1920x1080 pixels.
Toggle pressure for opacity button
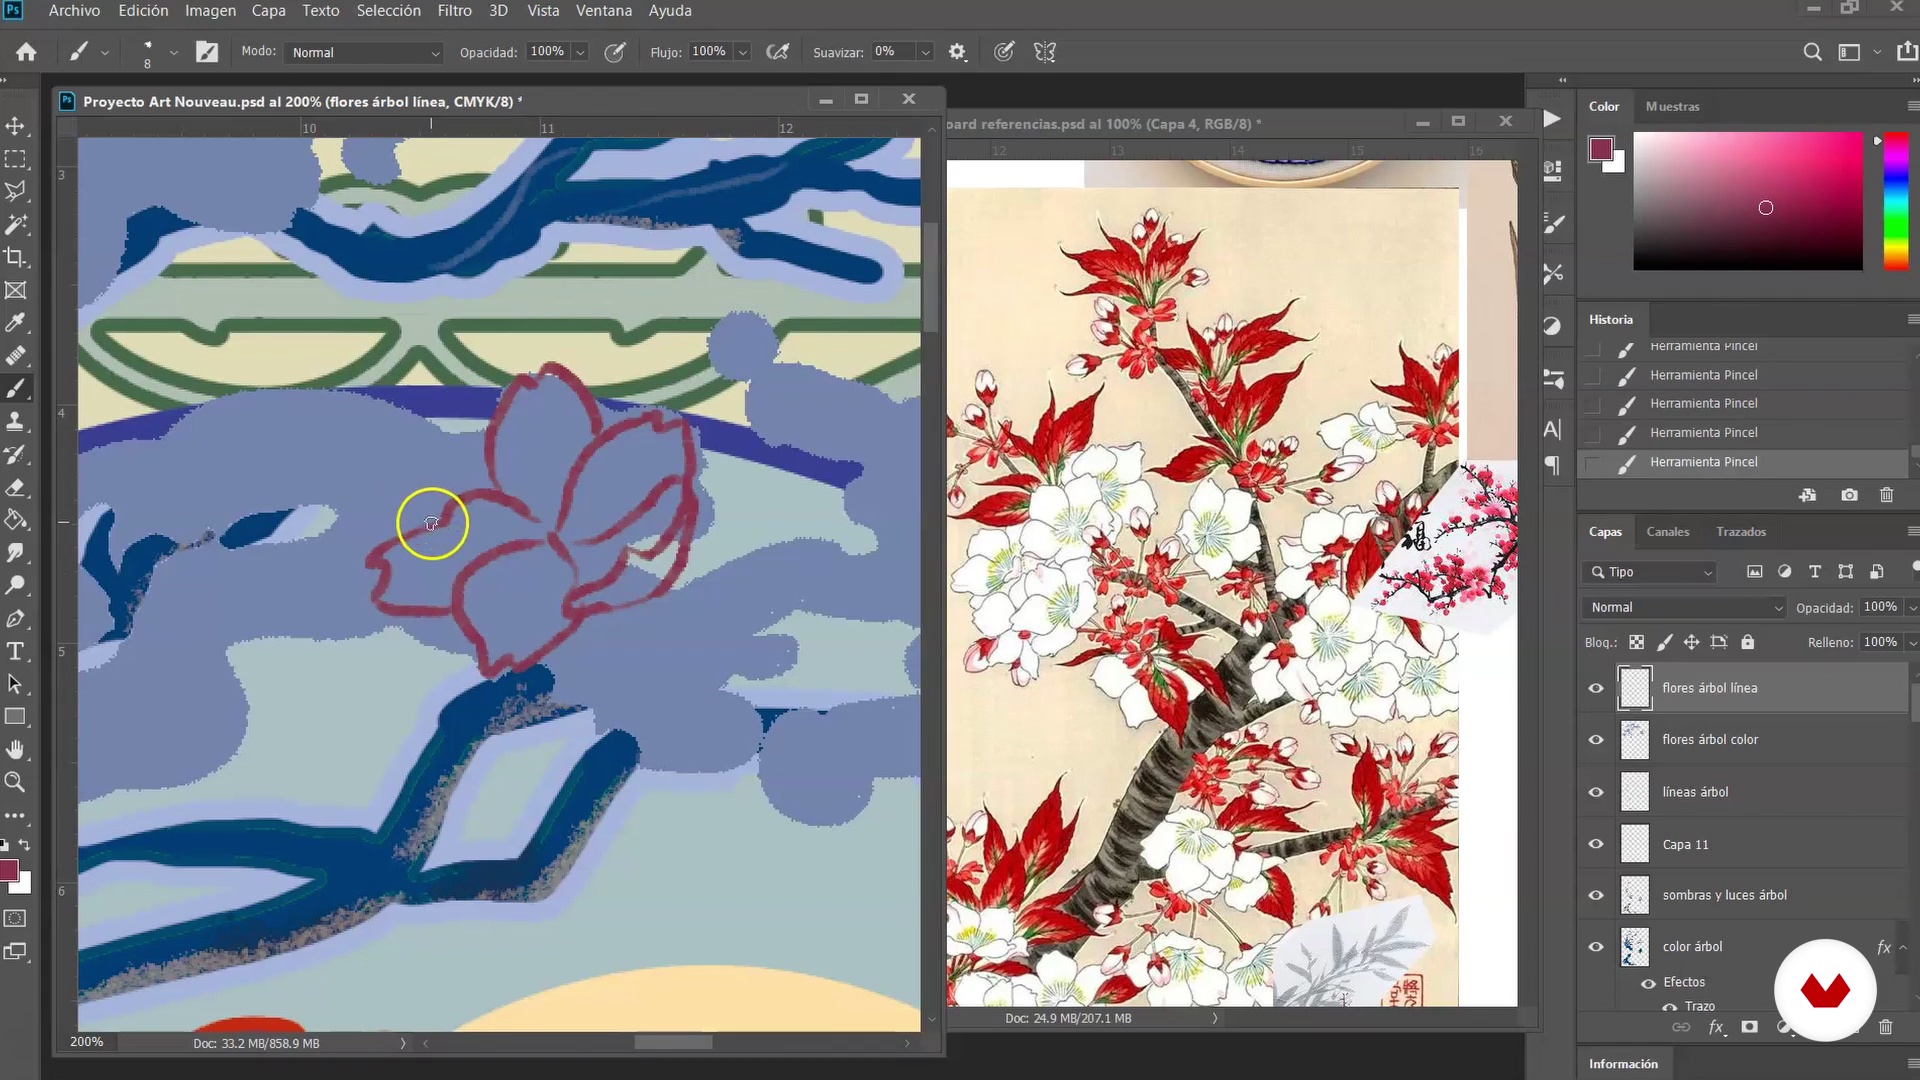click(615, 52)
